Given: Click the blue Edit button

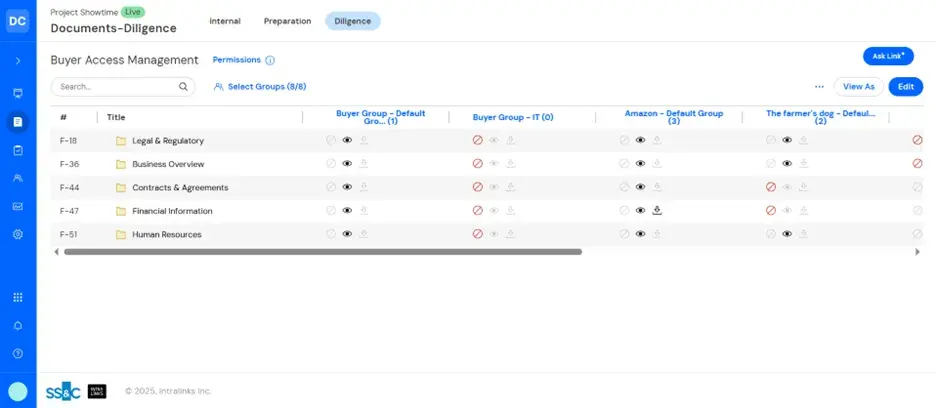Looking at the screenshot, I should (x=905, y=87).
